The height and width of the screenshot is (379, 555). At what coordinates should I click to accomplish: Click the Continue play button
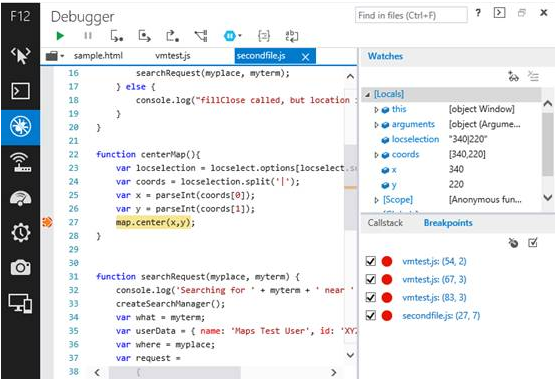tap(60, 36)
